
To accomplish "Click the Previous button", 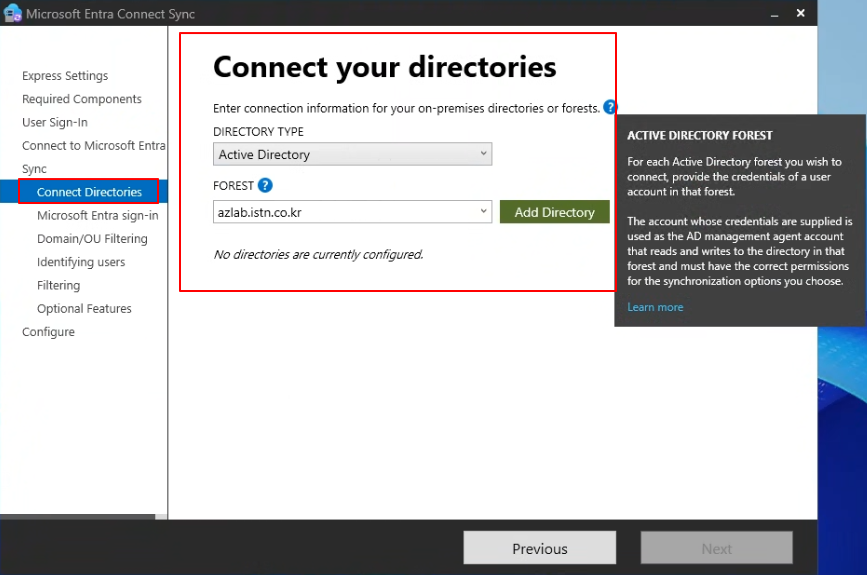I will (540, 548).
